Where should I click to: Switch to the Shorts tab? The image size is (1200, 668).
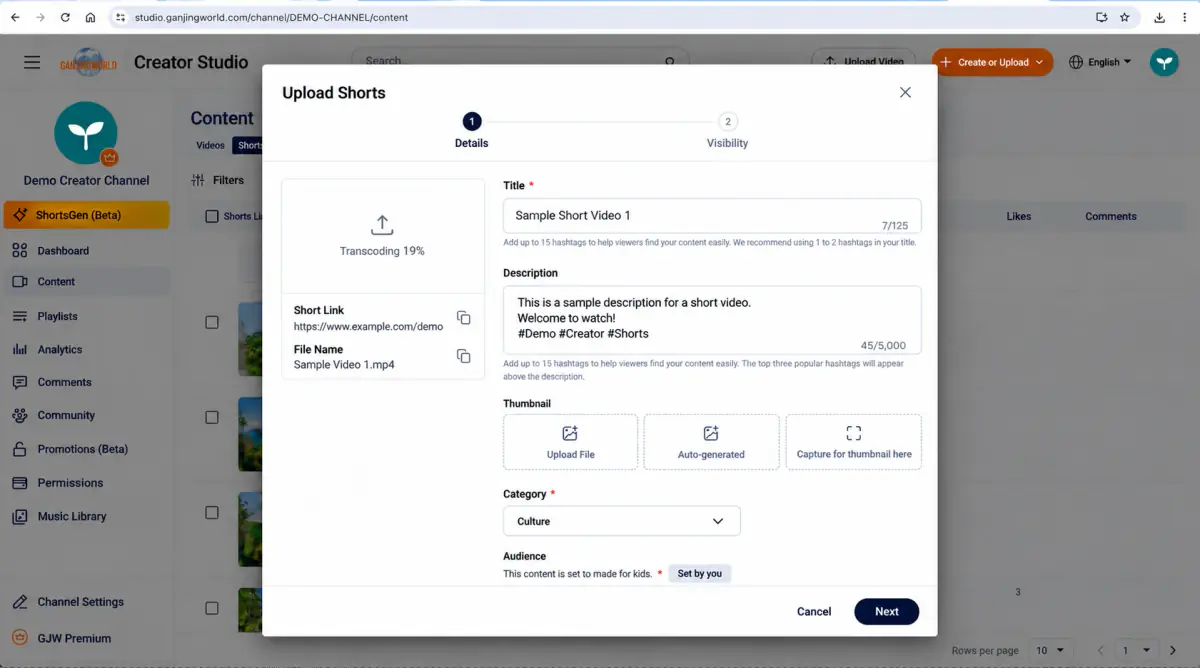tap(249, 145)
